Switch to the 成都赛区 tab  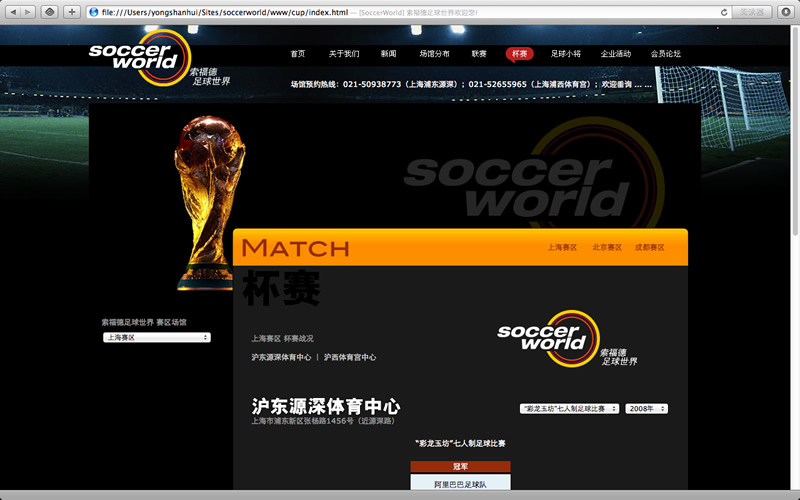pos(649,247)
